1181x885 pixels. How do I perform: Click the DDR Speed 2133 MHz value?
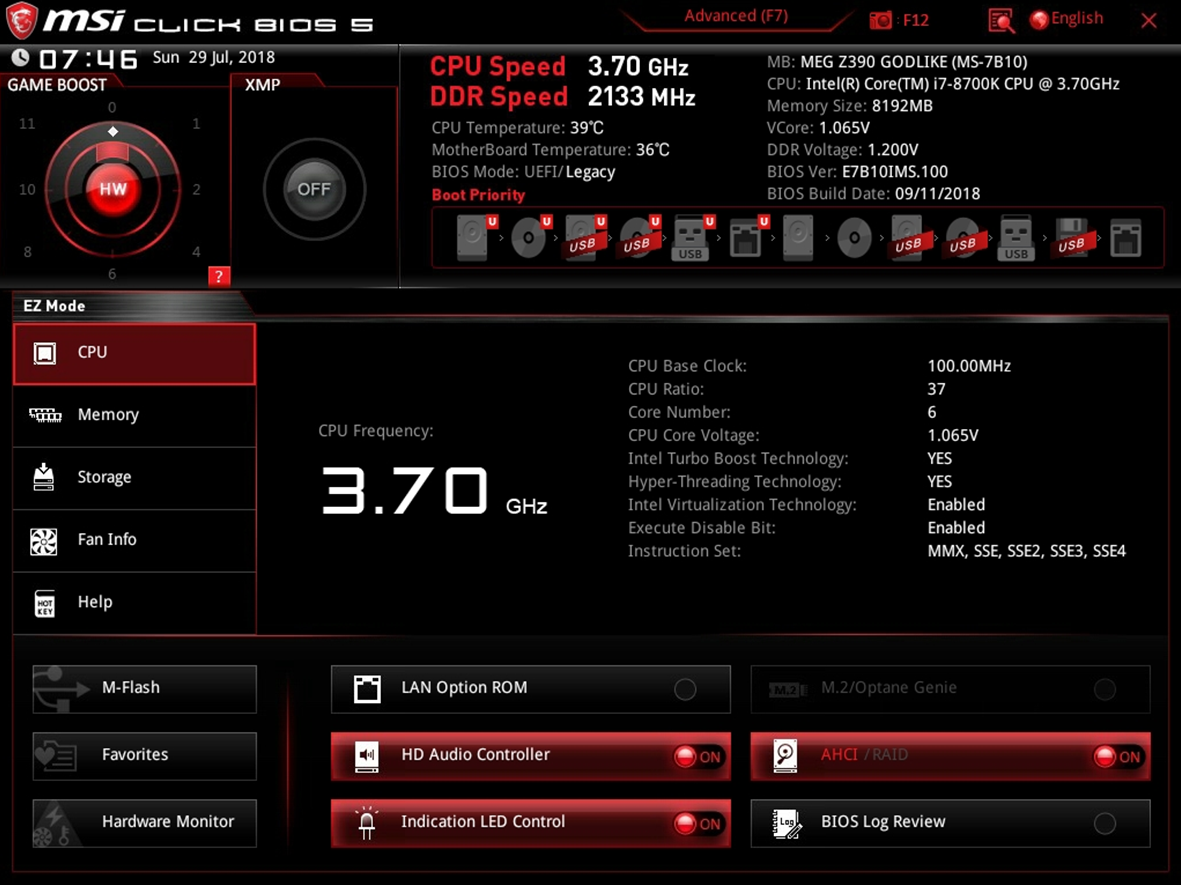[641, 97]
